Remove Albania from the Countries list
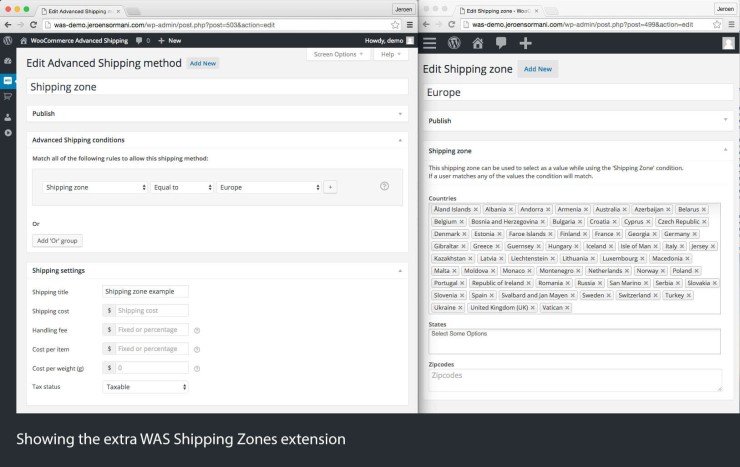 point(511,209)
